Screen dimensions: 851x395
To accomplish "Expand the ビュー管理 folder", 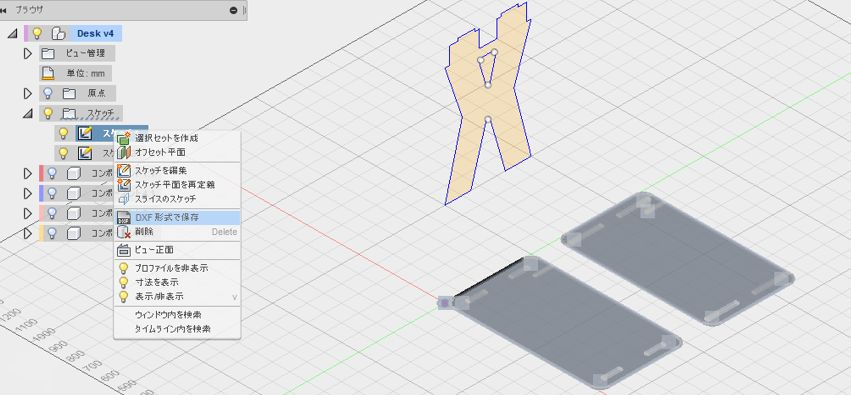I will tap(28, 54).
